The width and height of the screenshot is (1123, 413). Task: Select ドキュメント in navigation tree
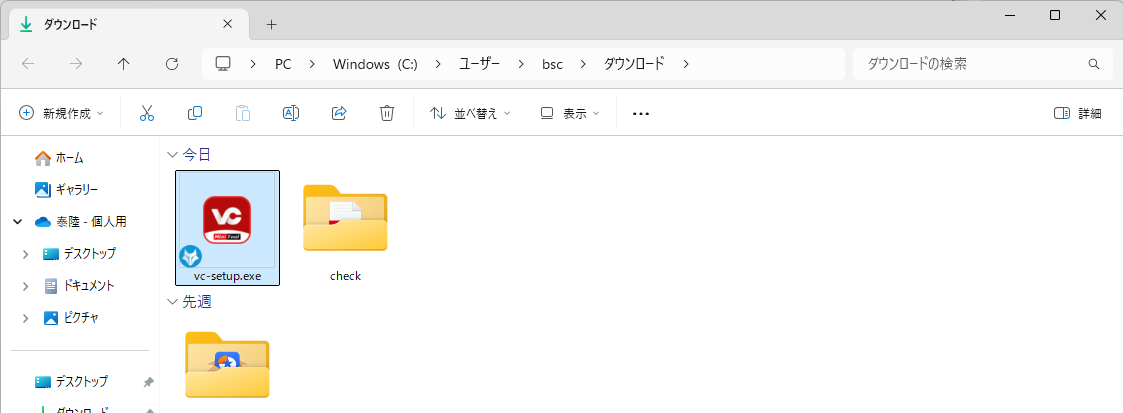(x=79, y=286)
